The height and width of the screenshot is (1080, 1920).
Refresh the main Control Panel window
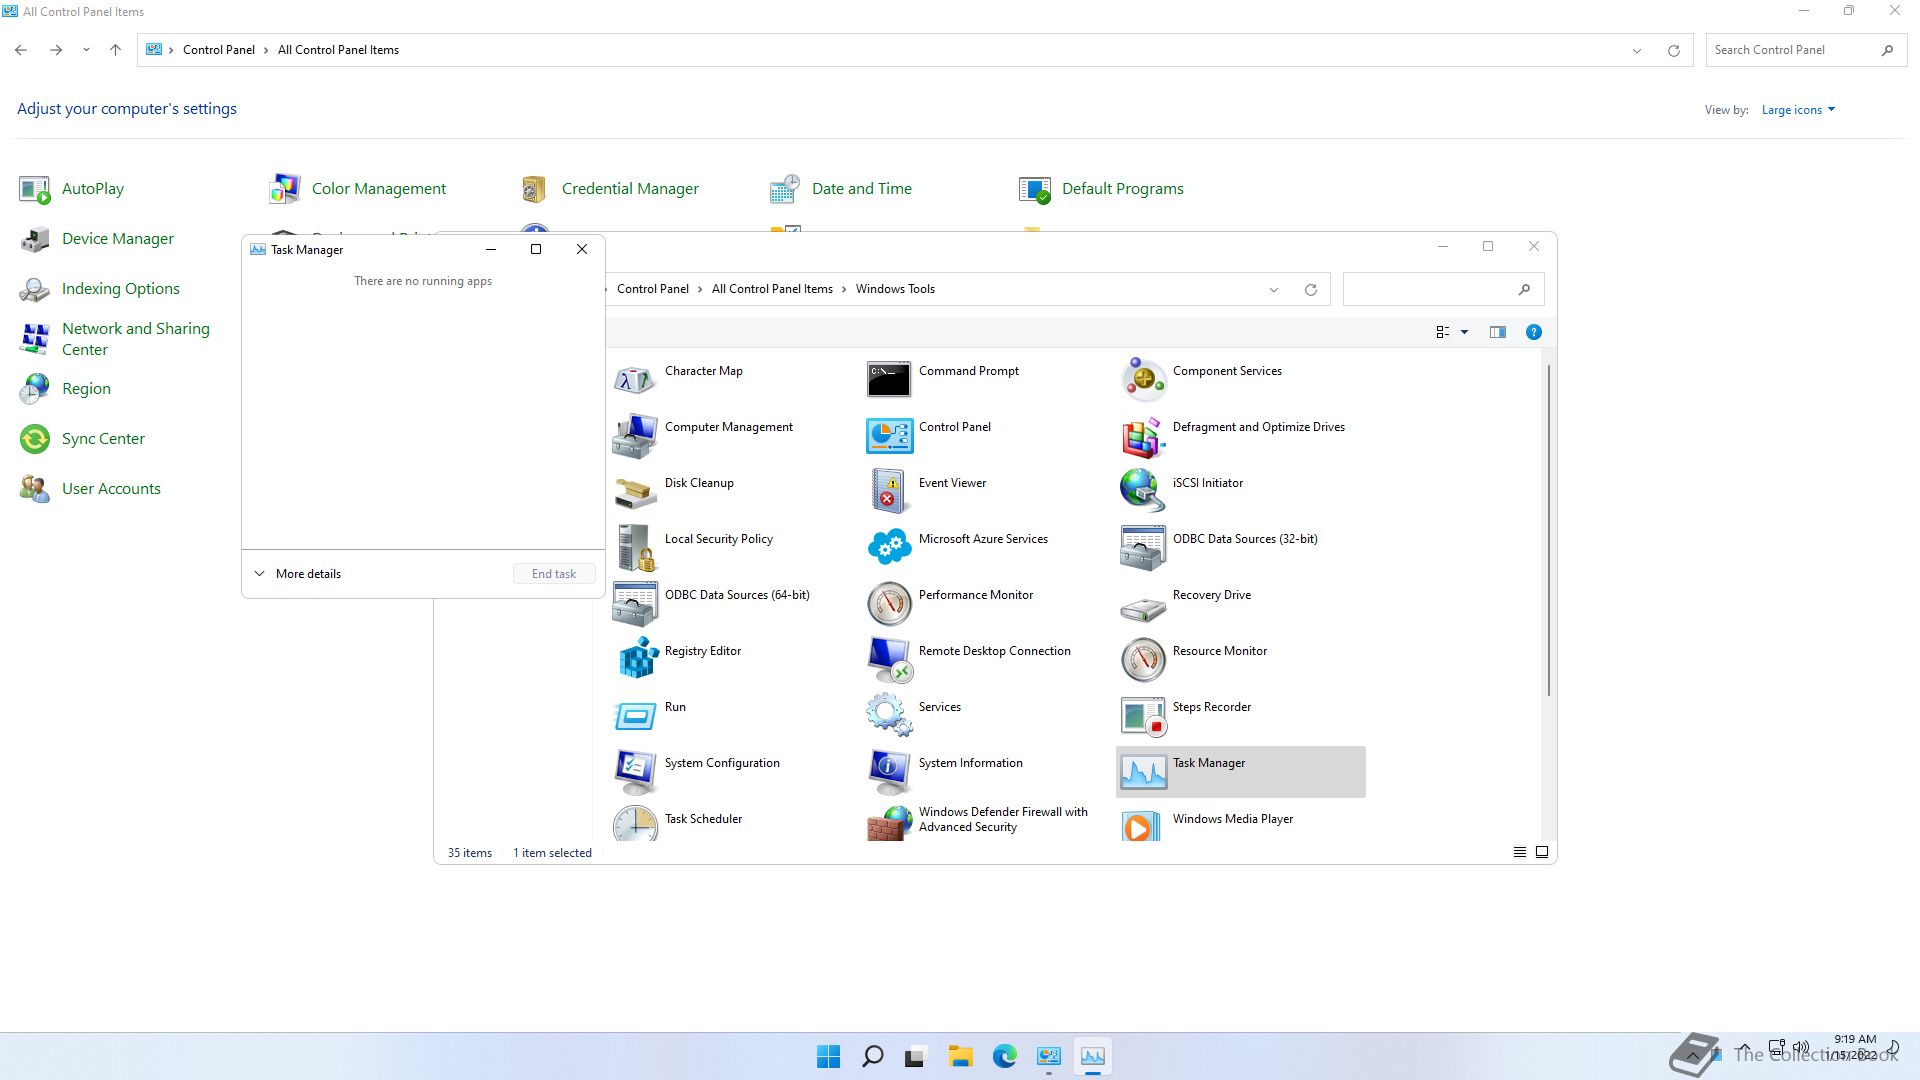click(x=1673, y=51)
